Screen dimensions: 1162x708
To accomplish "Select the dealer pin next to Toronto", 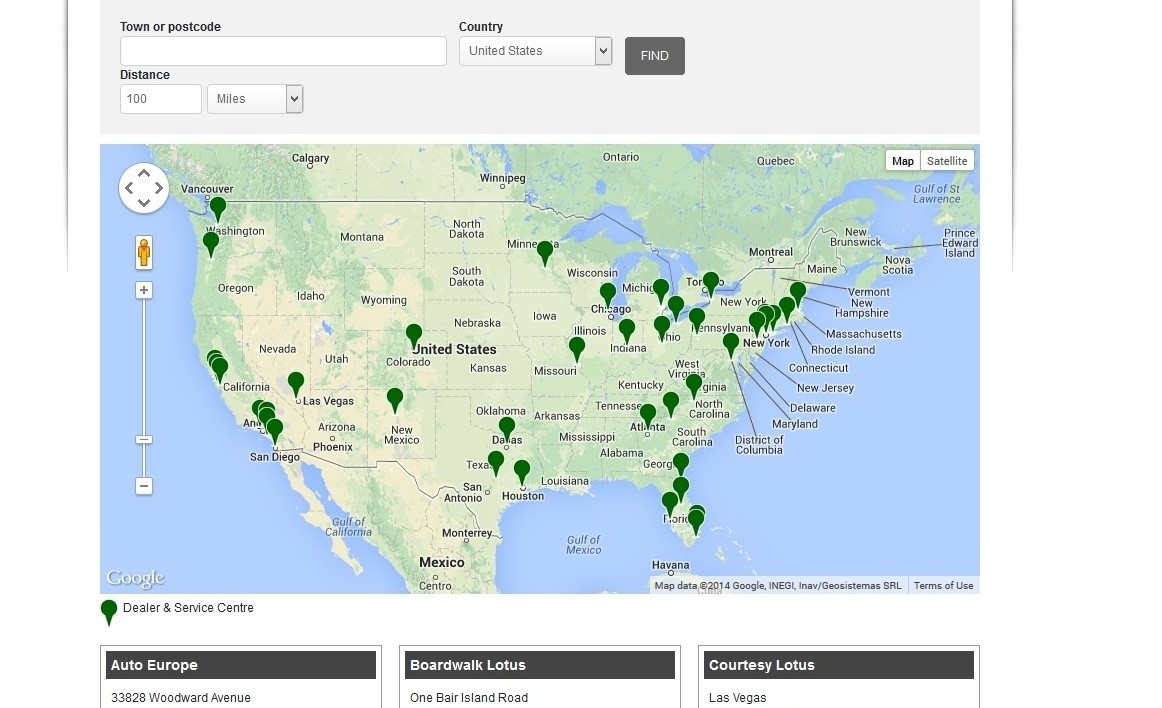I will click(711, 285).
